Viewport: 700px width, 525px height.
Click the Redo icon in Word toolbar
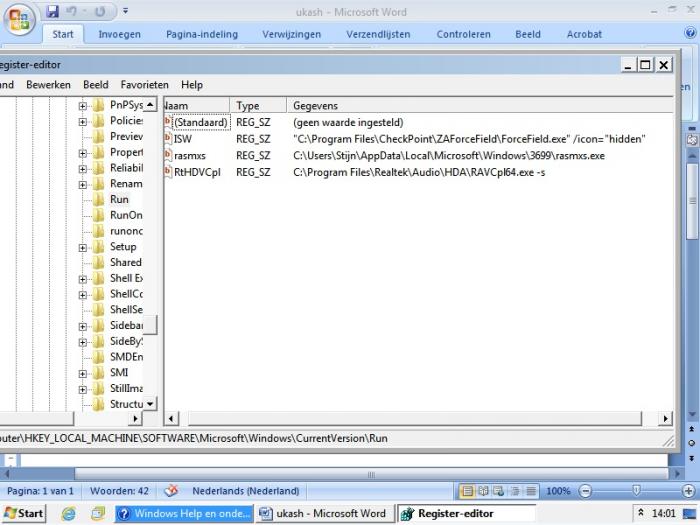100,12
